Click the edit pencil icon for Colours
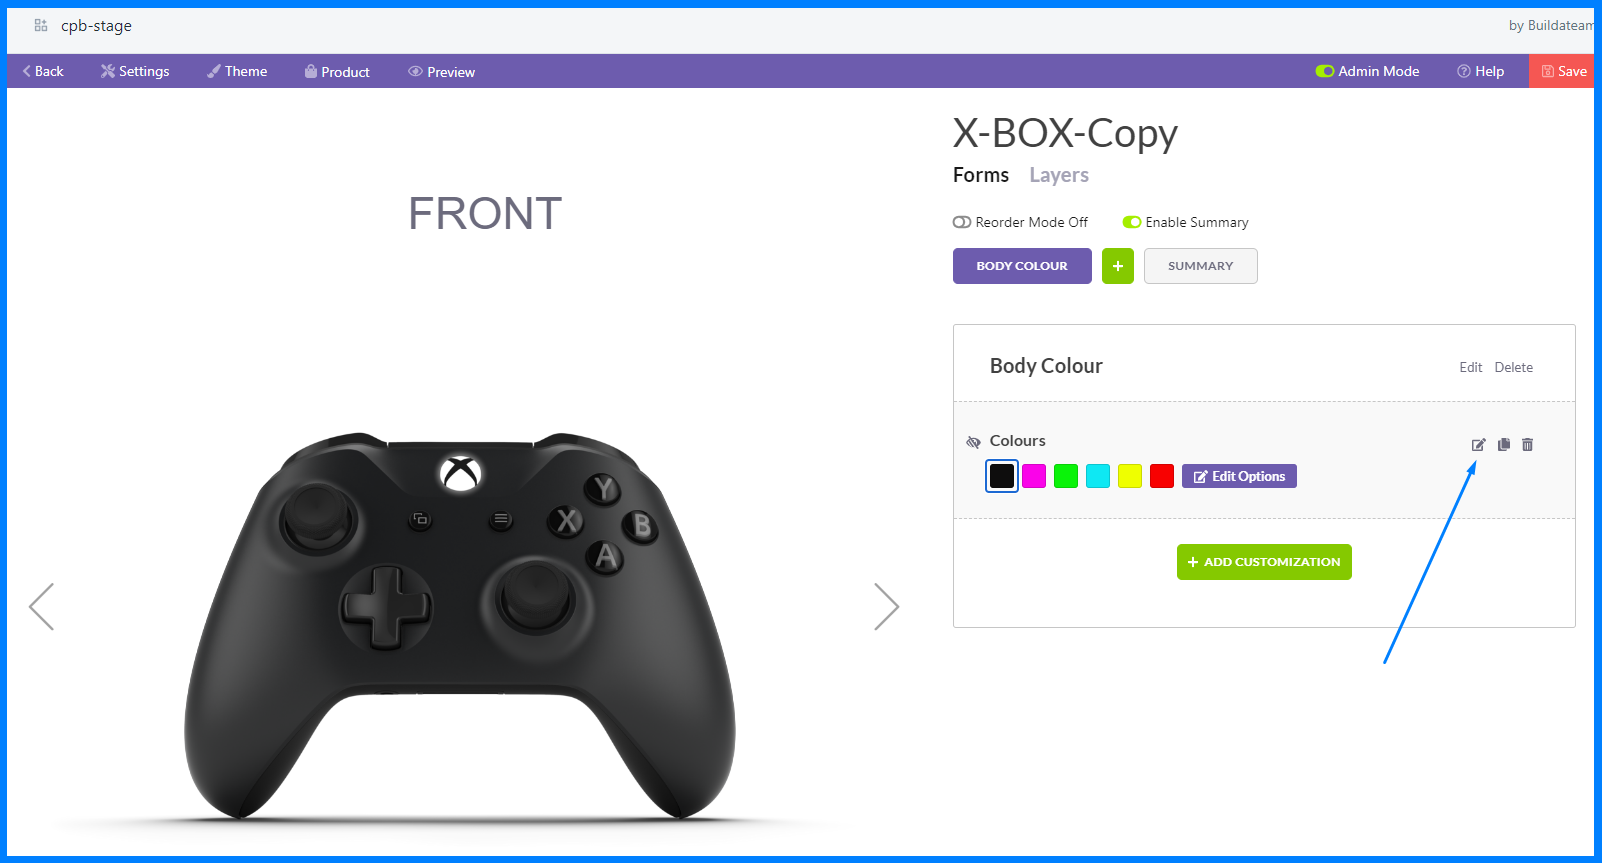The width and height of the screenshot is (1602, 863). [x=1478, y=445]
